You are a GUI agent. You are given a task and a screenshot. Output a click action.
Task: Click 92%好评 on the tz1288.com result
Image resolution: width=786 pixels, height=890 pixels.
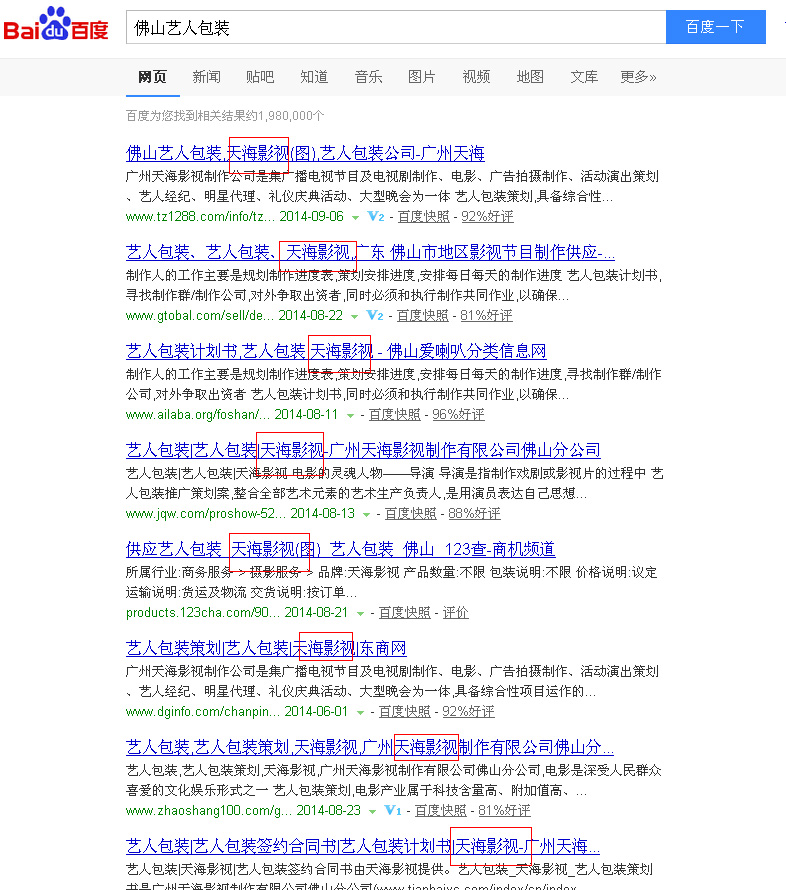click(x=487, y=216)
